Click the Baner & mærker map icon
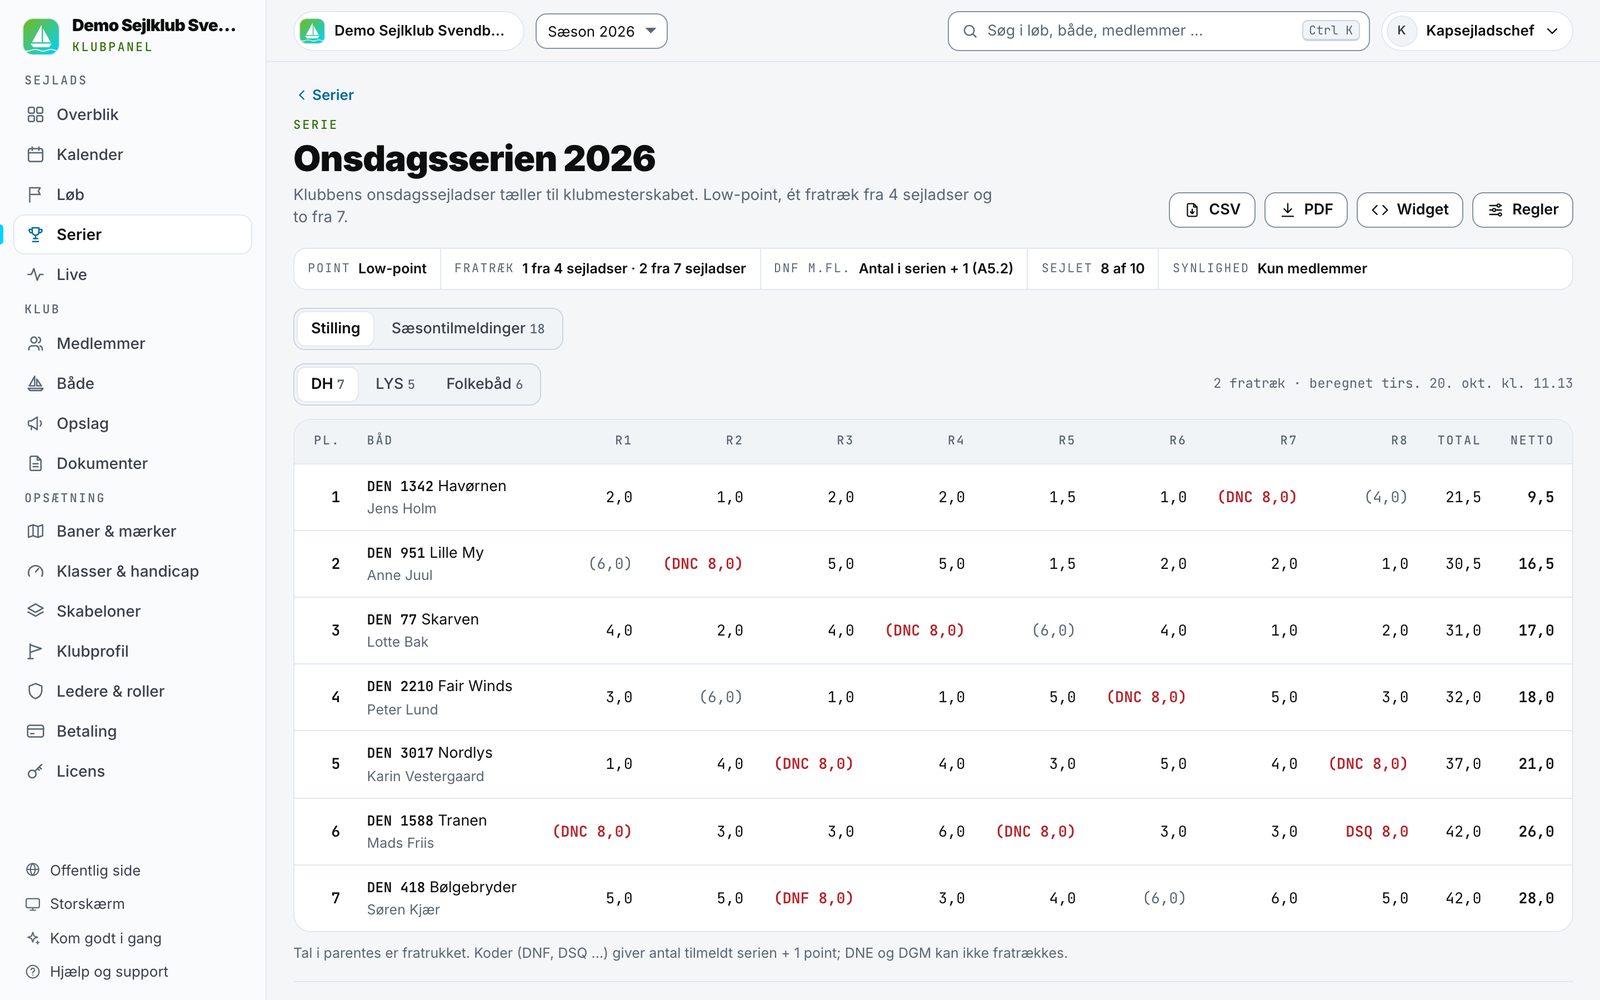Image resolution: width=1600 pixels, height=1000 pixels. pyautogui.click(x=36, y=532)
